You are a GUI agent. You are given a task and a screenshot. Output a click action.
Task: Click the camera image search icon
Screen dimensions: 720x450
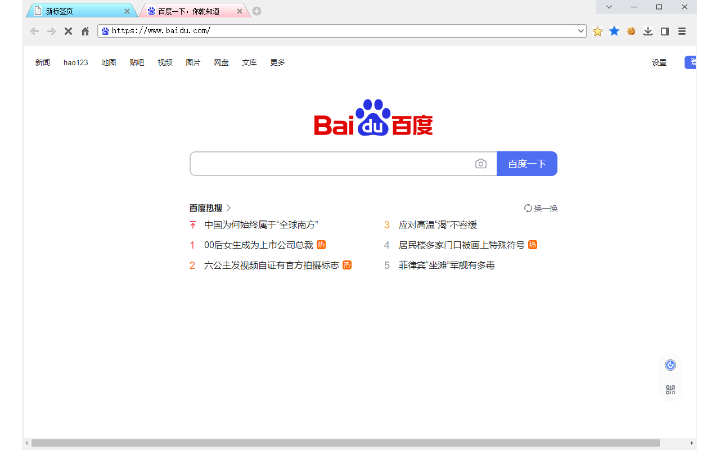[481, 164]
